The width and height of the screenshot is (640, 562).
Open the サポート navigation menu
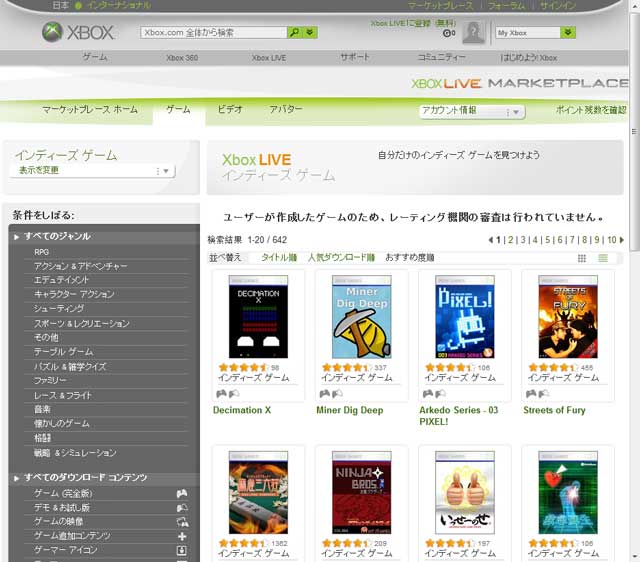[x=355, y=57]
